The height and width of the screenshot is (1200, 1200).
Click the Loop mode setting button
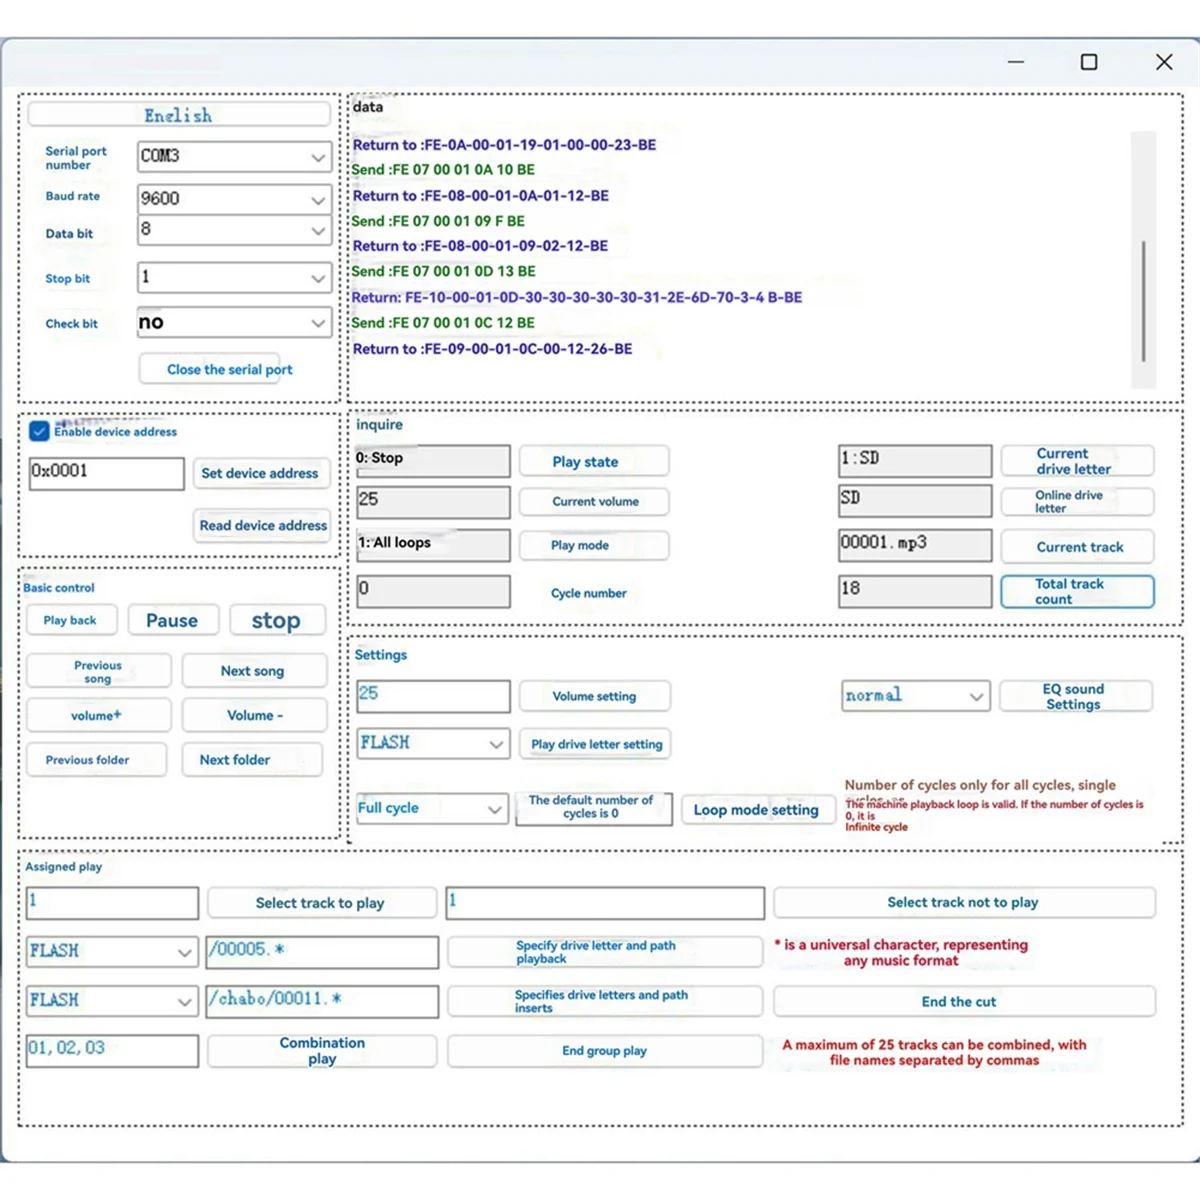pos(756,810)
